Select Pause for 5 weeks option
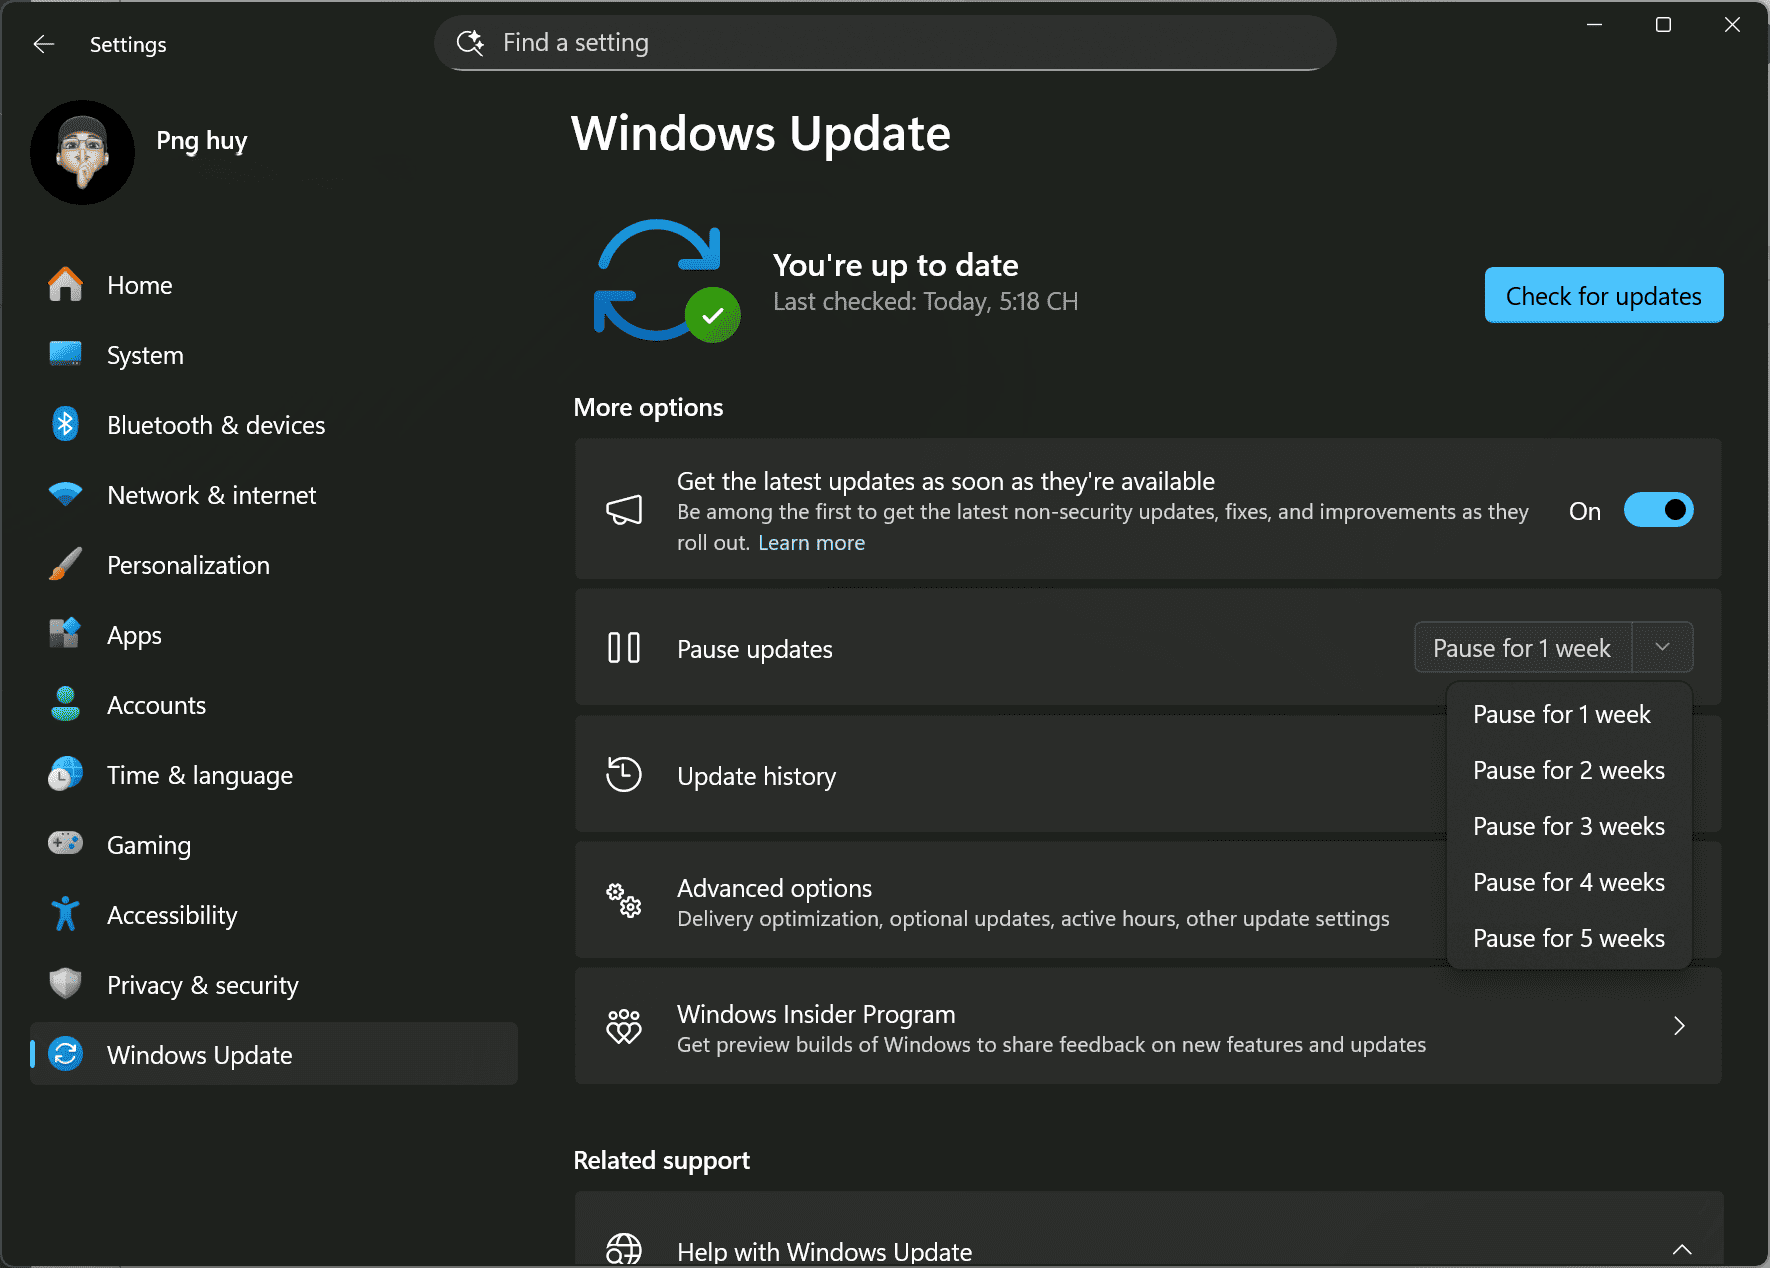The height and width of the screenshot is (1268, 1770). pyautogui.click(x=1568, y=938)
